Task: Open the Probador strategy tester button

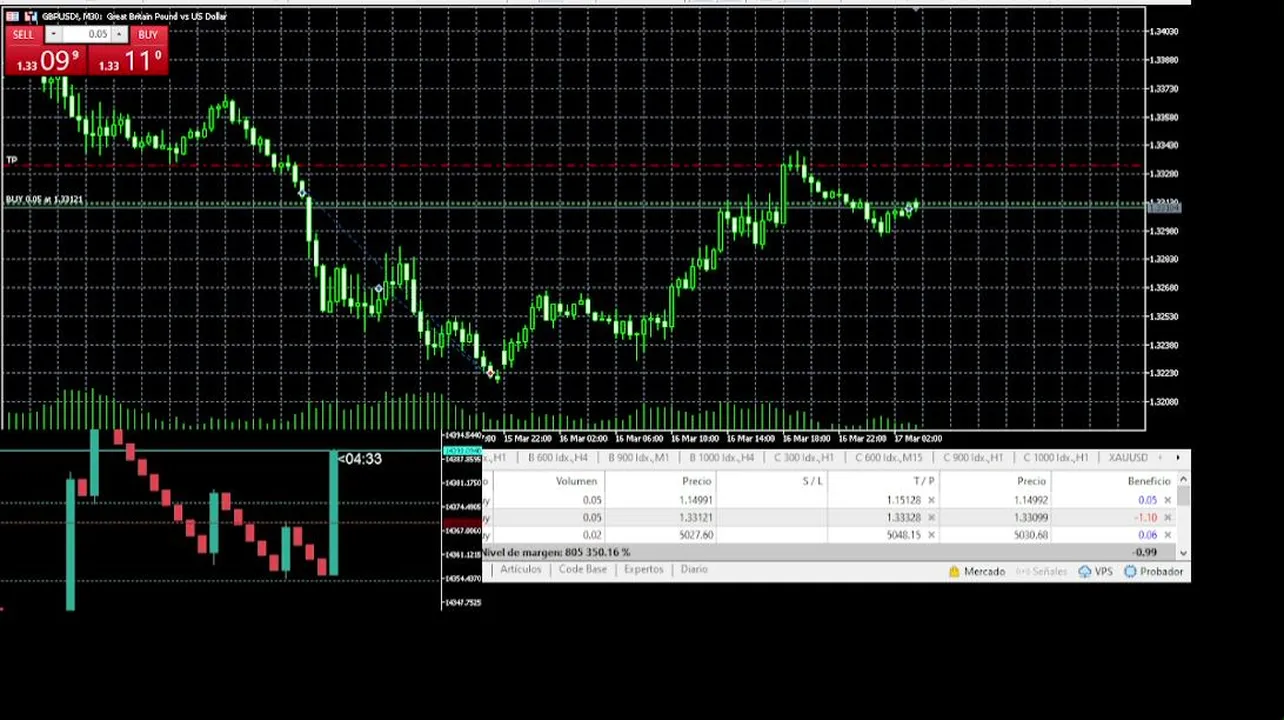Action: pyautogui.click(x=1153, y=572)
